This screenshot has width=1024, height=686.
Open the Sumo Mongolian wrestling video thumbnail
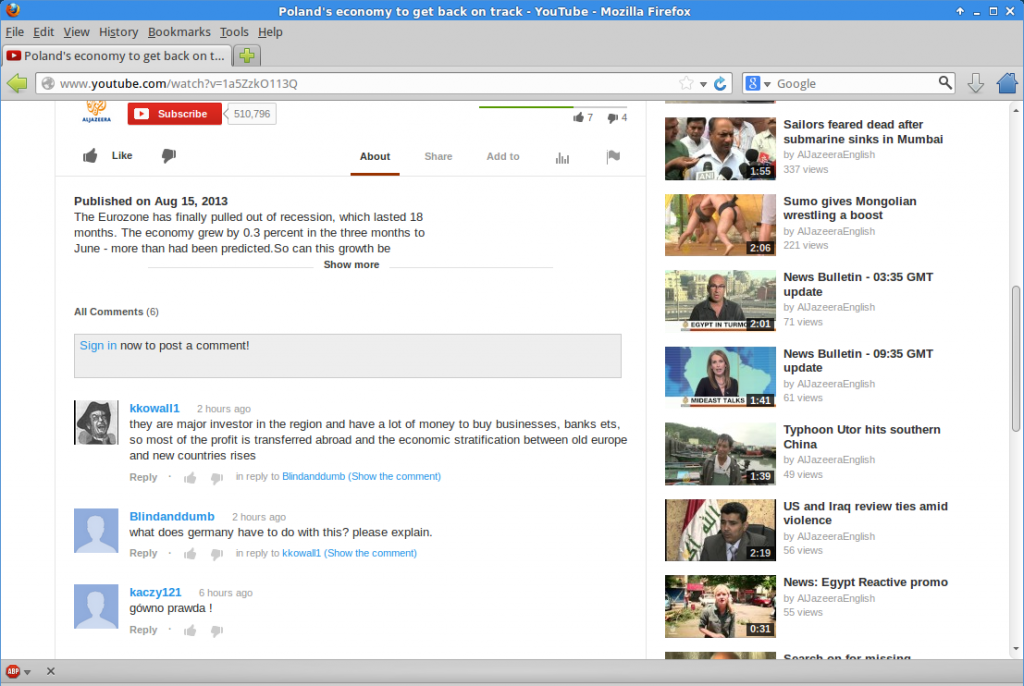coord(720,224)
